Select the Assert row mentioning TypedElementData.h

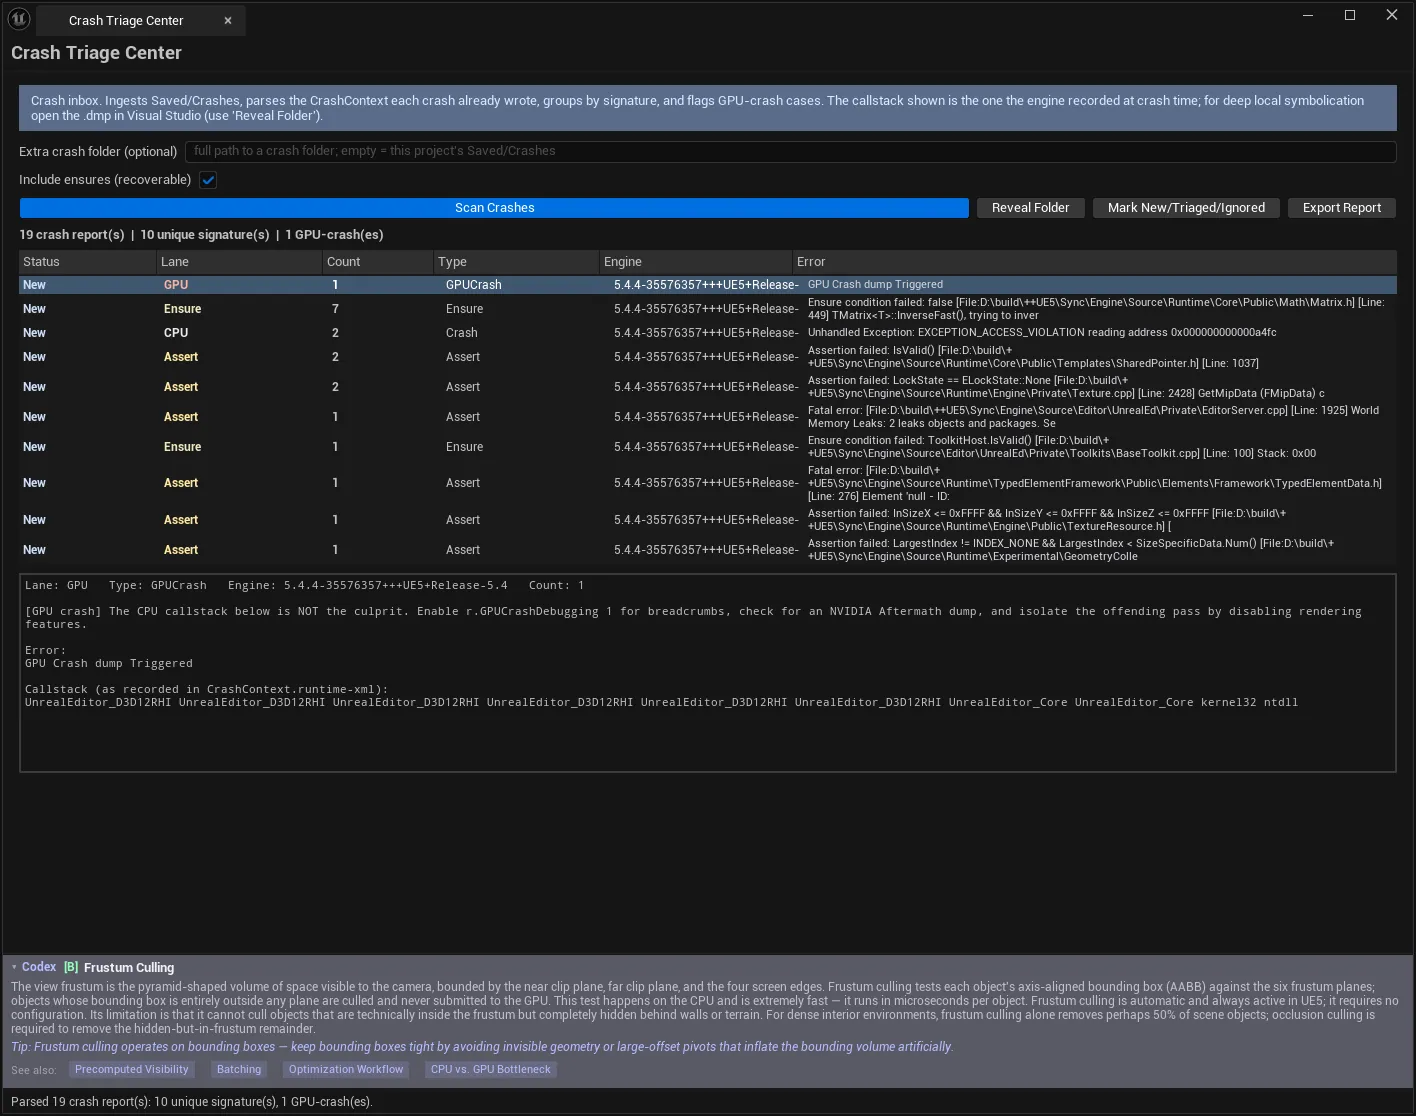[708, 483]
